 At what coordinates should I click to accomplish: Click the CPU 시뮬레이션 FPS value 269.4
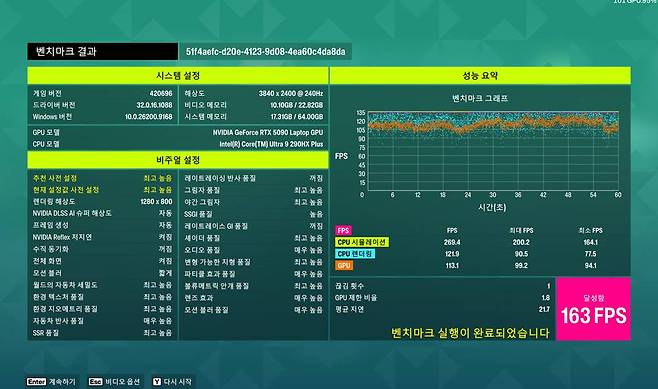[x=452, y=242]
